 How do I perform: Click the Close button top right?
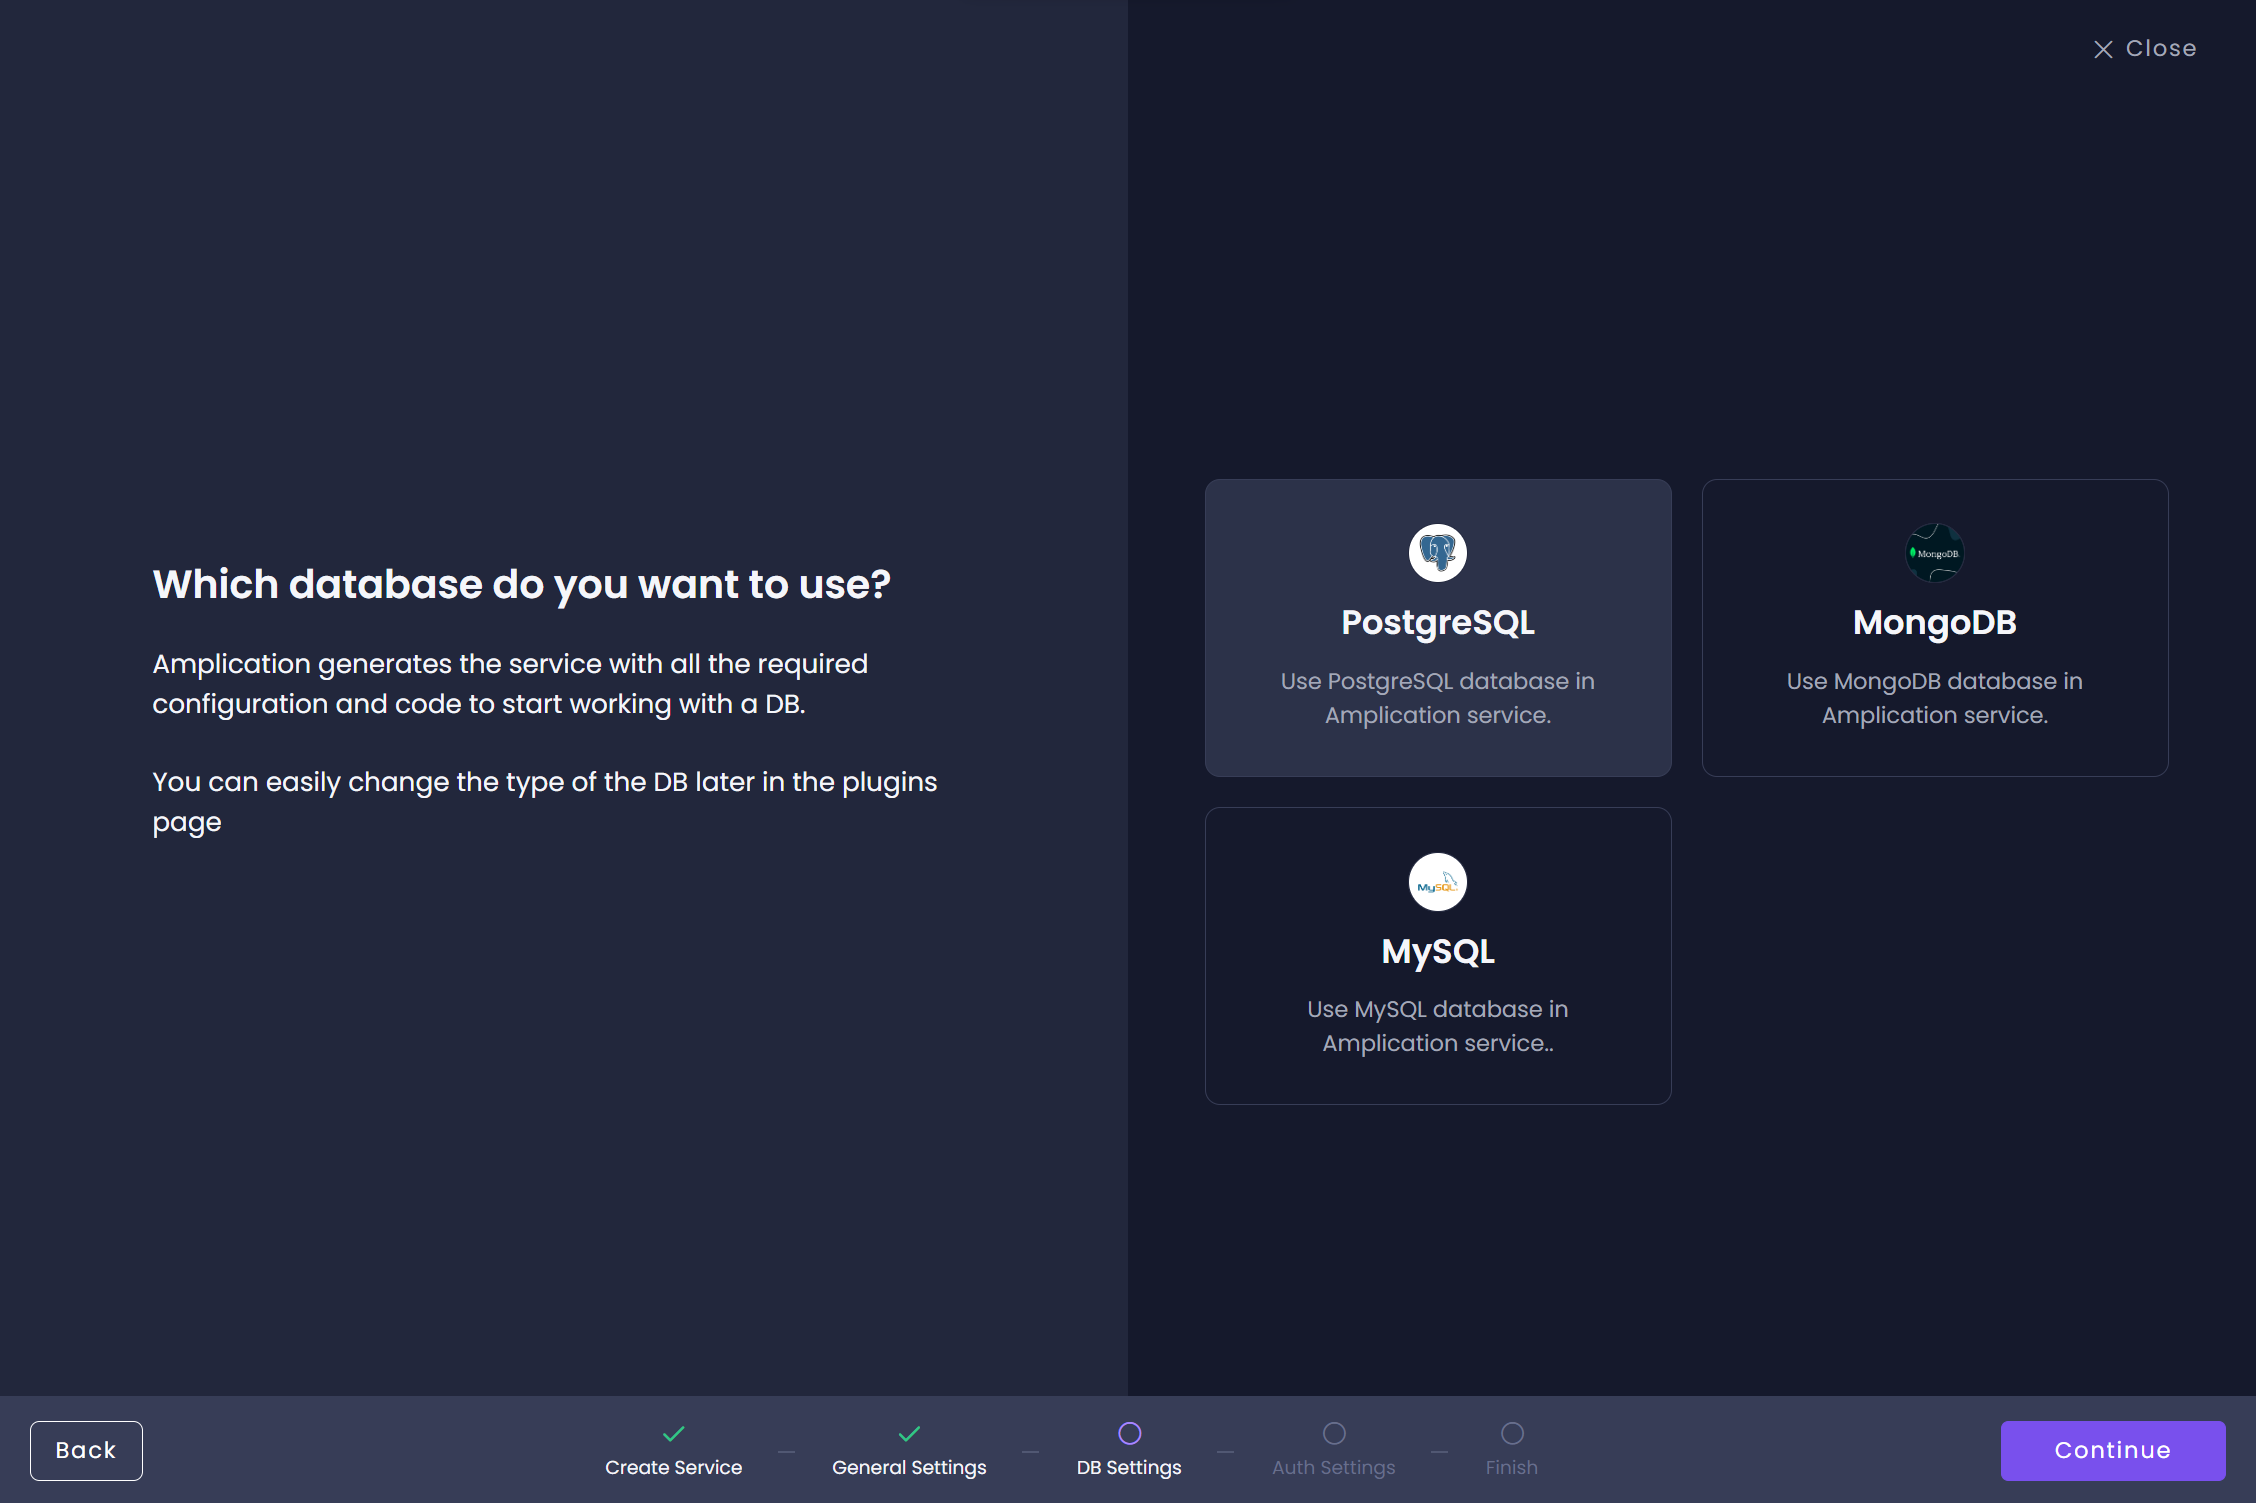(2145, 47)
